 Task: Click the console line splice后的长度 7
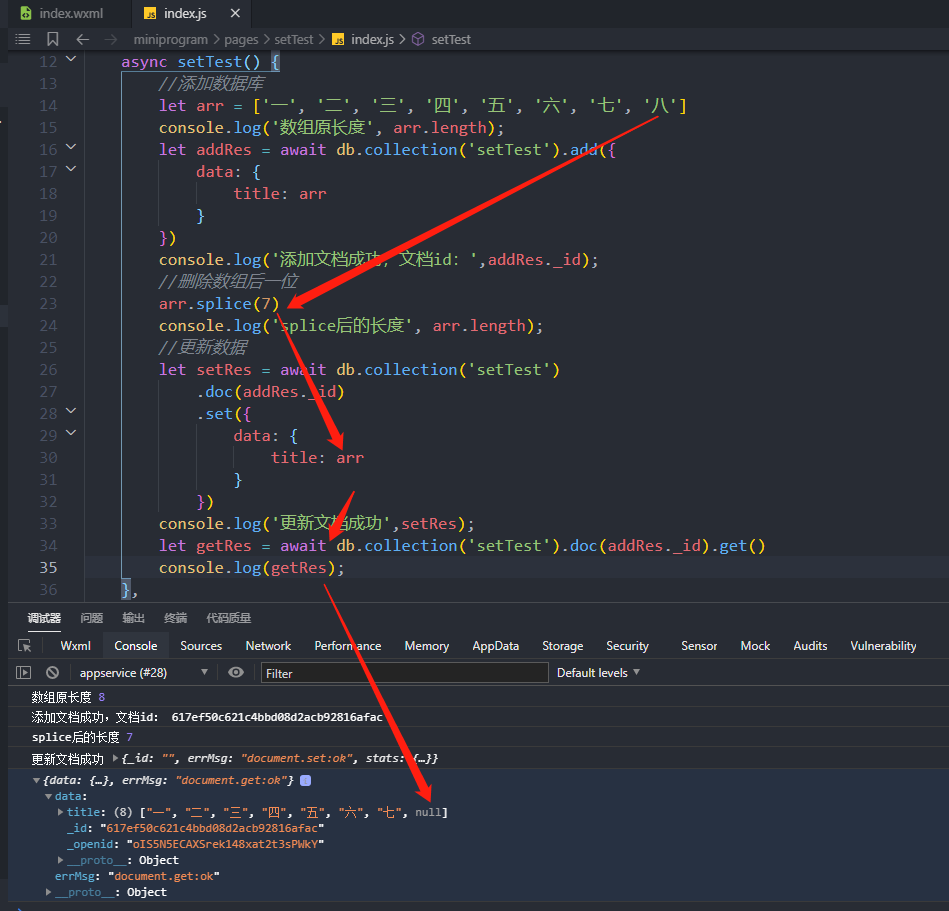click(82, 737)
